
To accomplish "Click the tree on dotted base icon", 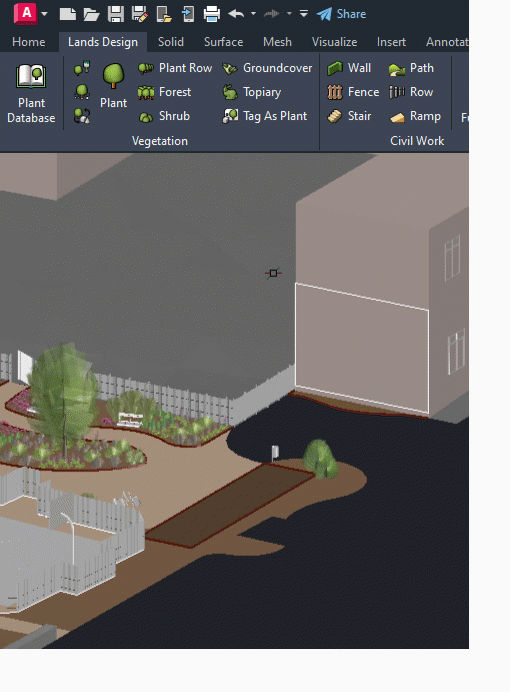I will (x=82, y=92).
